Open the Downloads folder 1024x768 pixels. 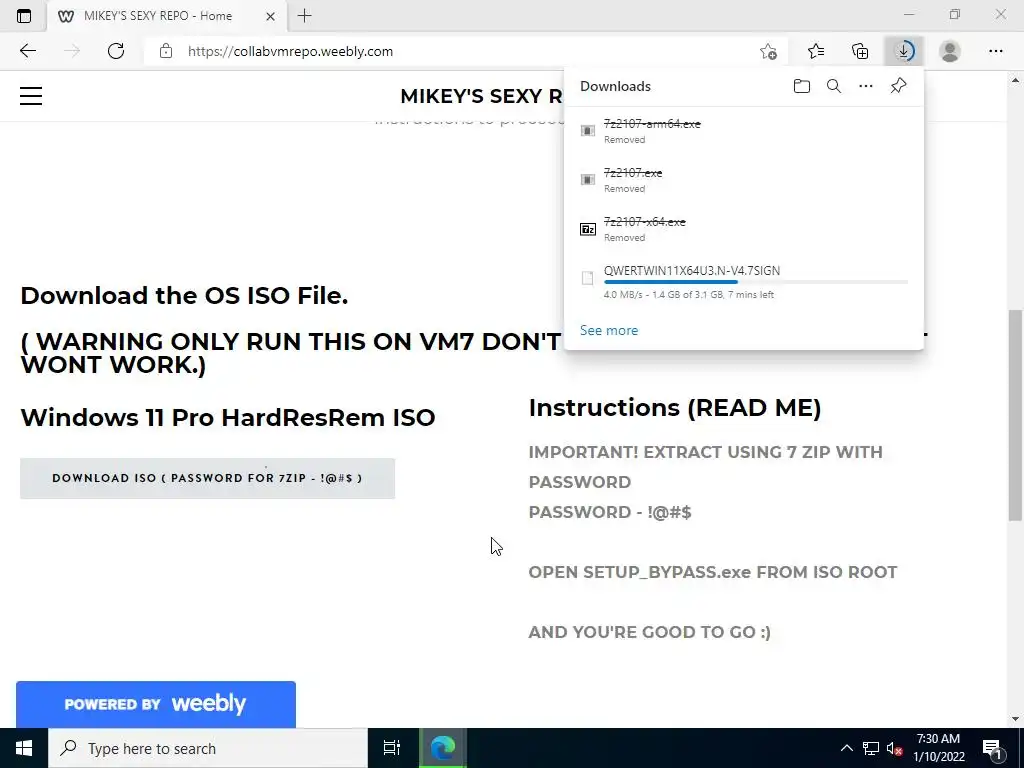point(802,86)
